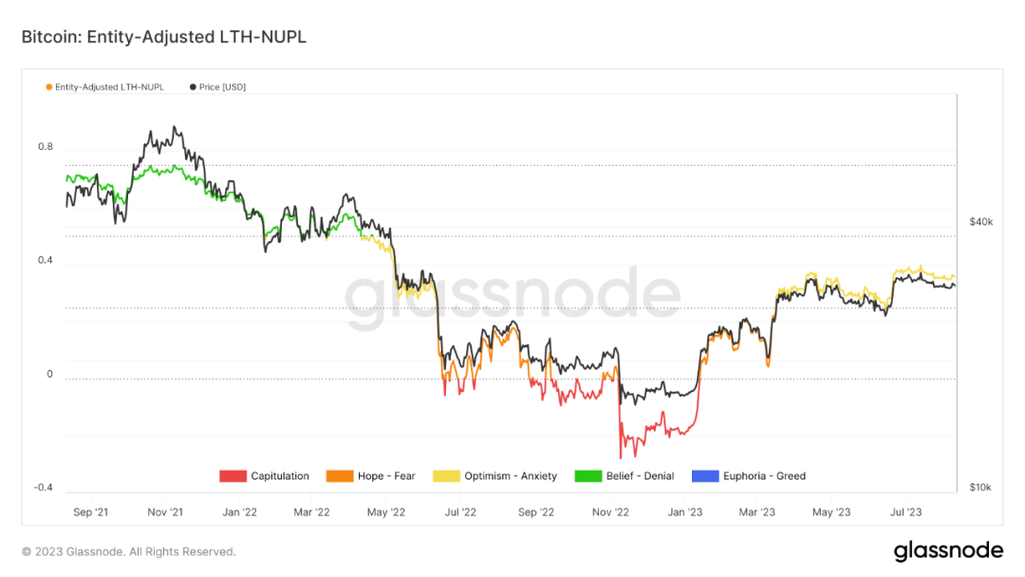Screen dimensions: 1025x577
Task: Select the orange Hope - Fear swatch
Action: (339, 476)
